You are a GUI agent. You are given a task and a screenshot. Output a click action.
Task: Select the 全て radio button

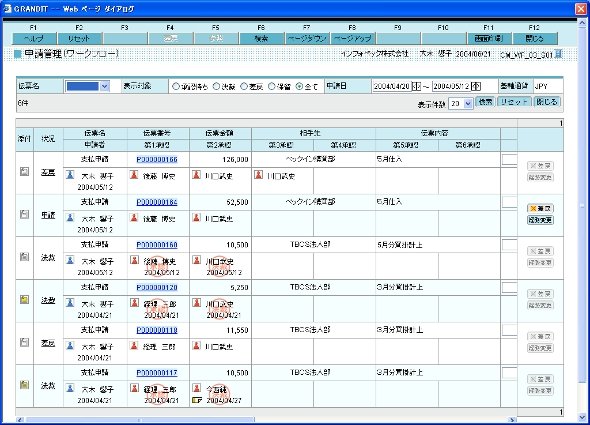point(299,86)
